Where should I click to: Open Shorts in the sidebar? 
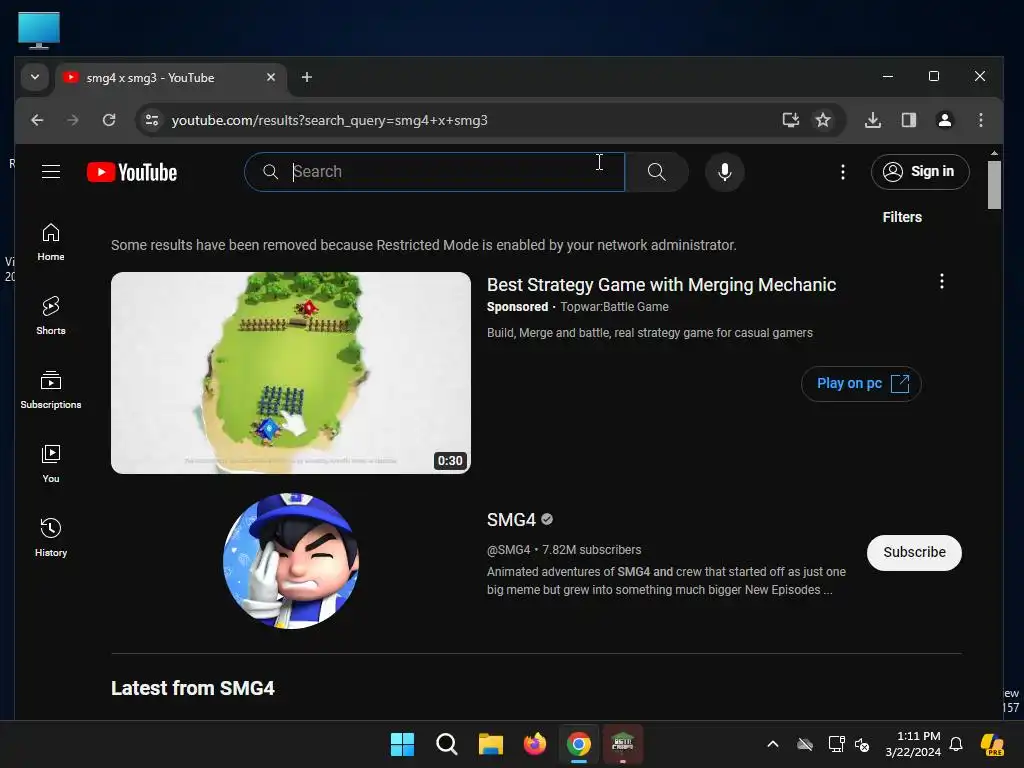51,316
